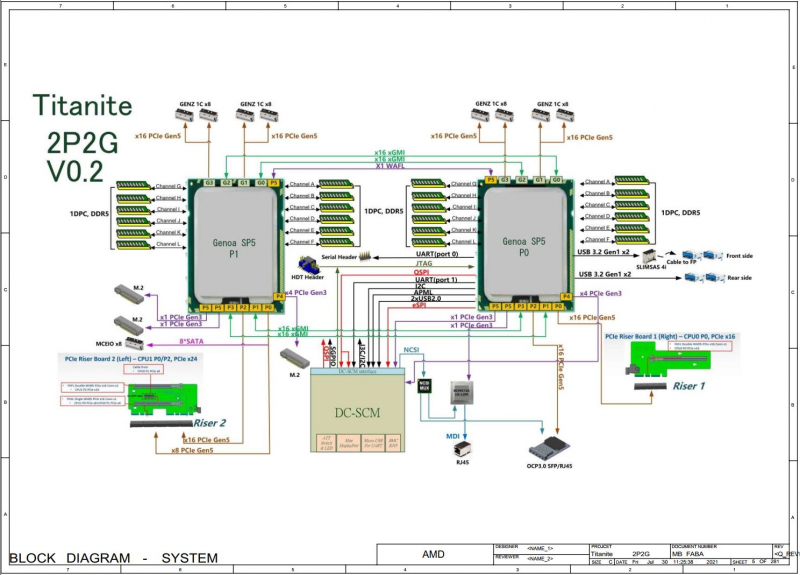Click the P4 port on Genoa P0
Image resolution: width=800 pixels, height=575 pixels.
[565, 296]
